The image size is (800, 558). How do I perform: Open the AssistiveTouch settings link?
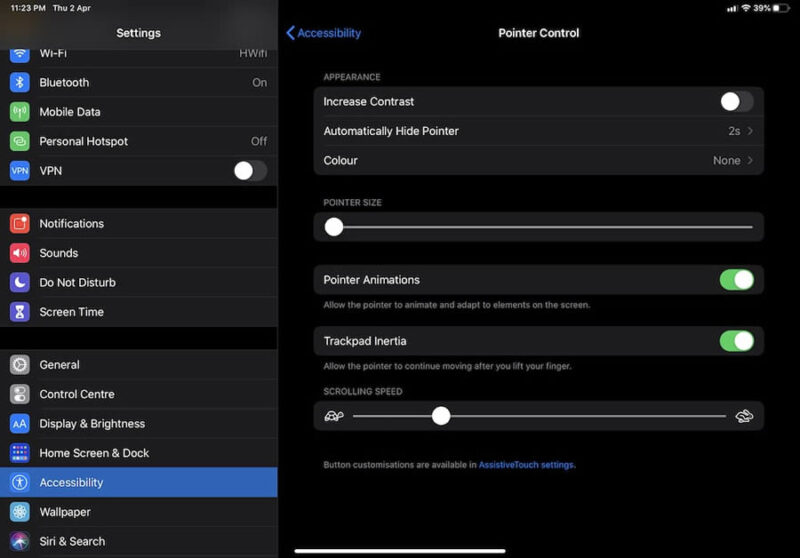click(526, 465)
